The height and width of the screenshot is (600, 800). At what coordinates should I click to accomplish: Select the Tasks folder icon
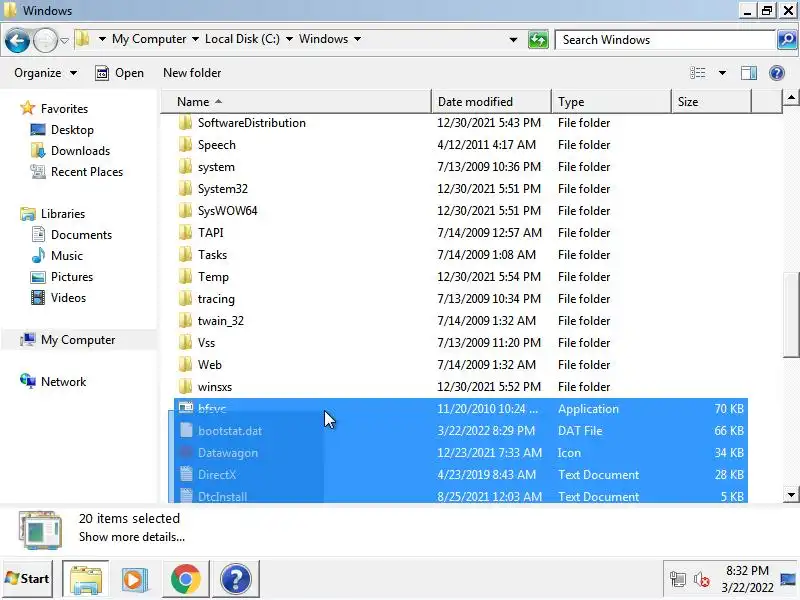point(185,255)
